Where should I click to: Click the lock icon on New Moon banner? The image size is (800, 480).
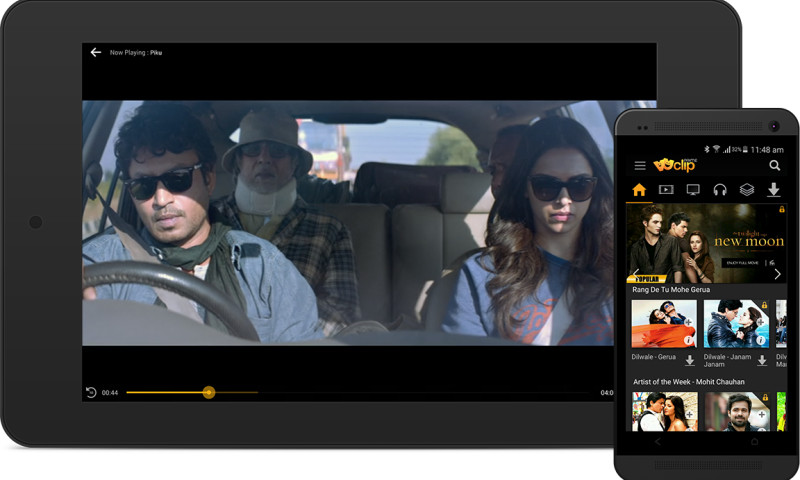tap(781, 209)
